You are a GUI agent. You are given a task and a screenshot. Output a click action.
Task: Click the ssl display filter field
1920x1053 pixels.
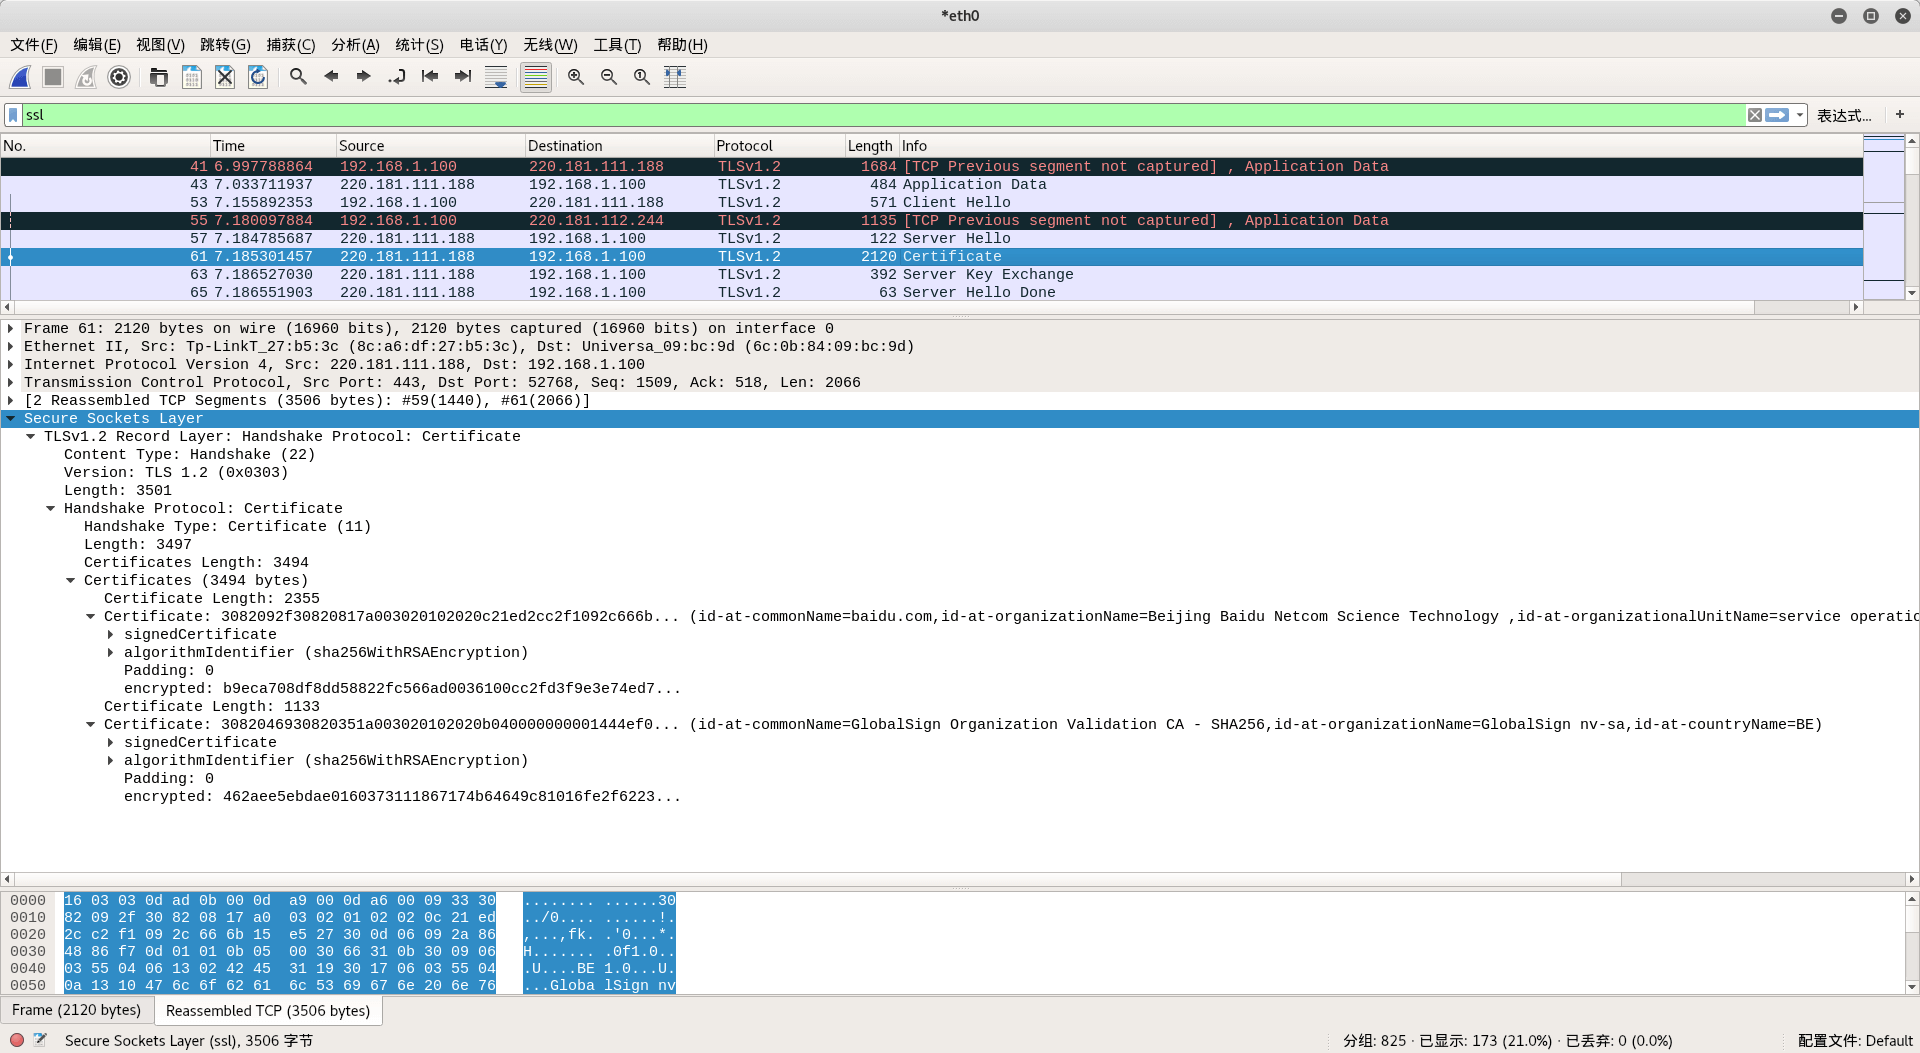[884, 115]
